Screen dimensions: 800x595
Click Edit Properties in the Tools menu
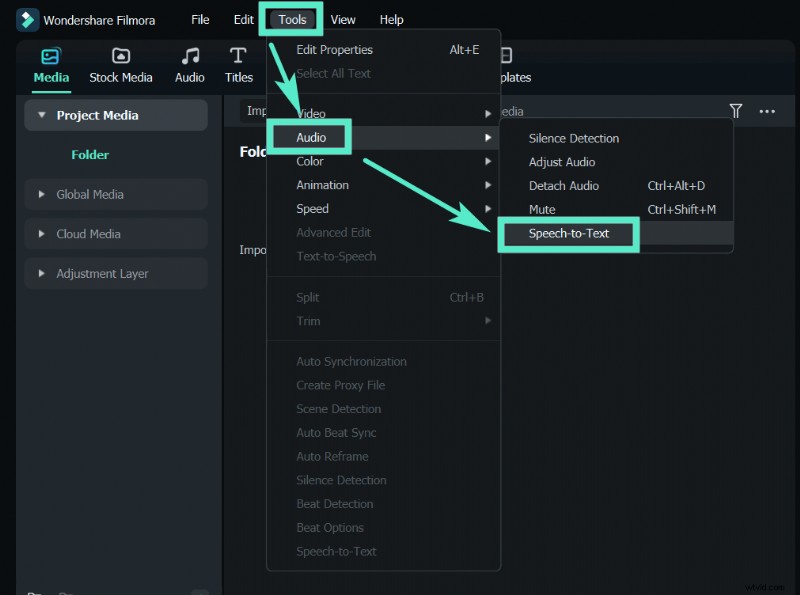click(x=335, y=49)
